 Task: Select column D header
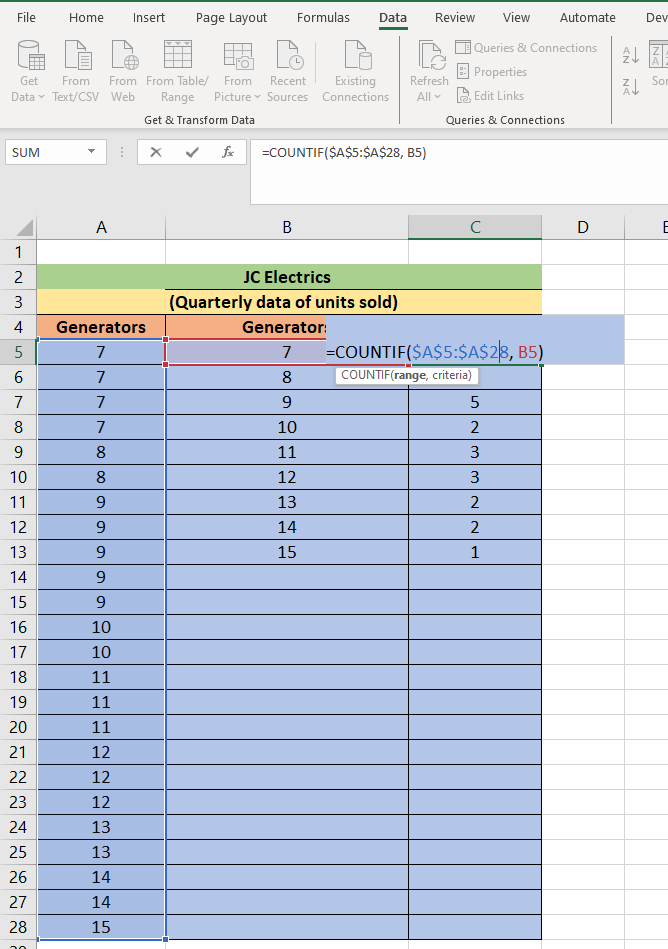pyautogui.click(x=583, y=228)
